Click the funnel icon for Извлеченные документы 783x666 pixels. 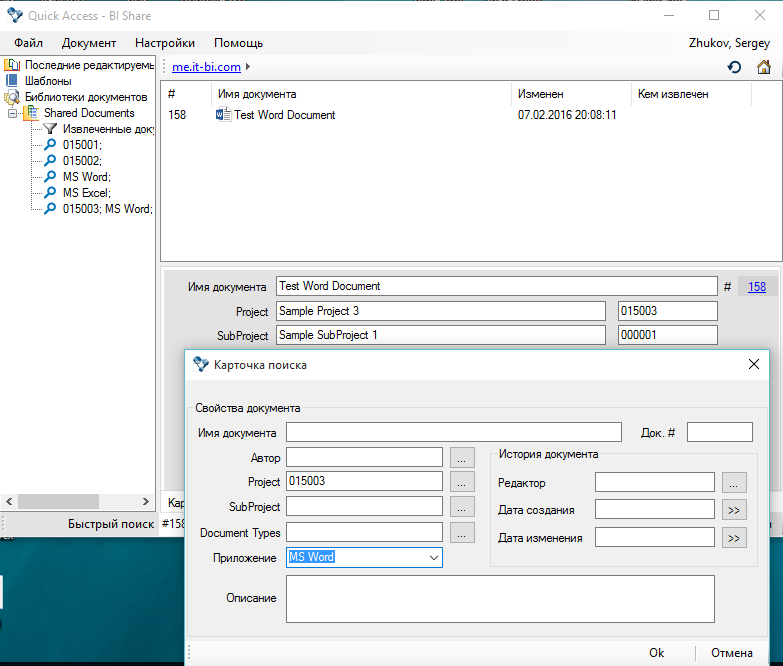[x=50, y=129]
